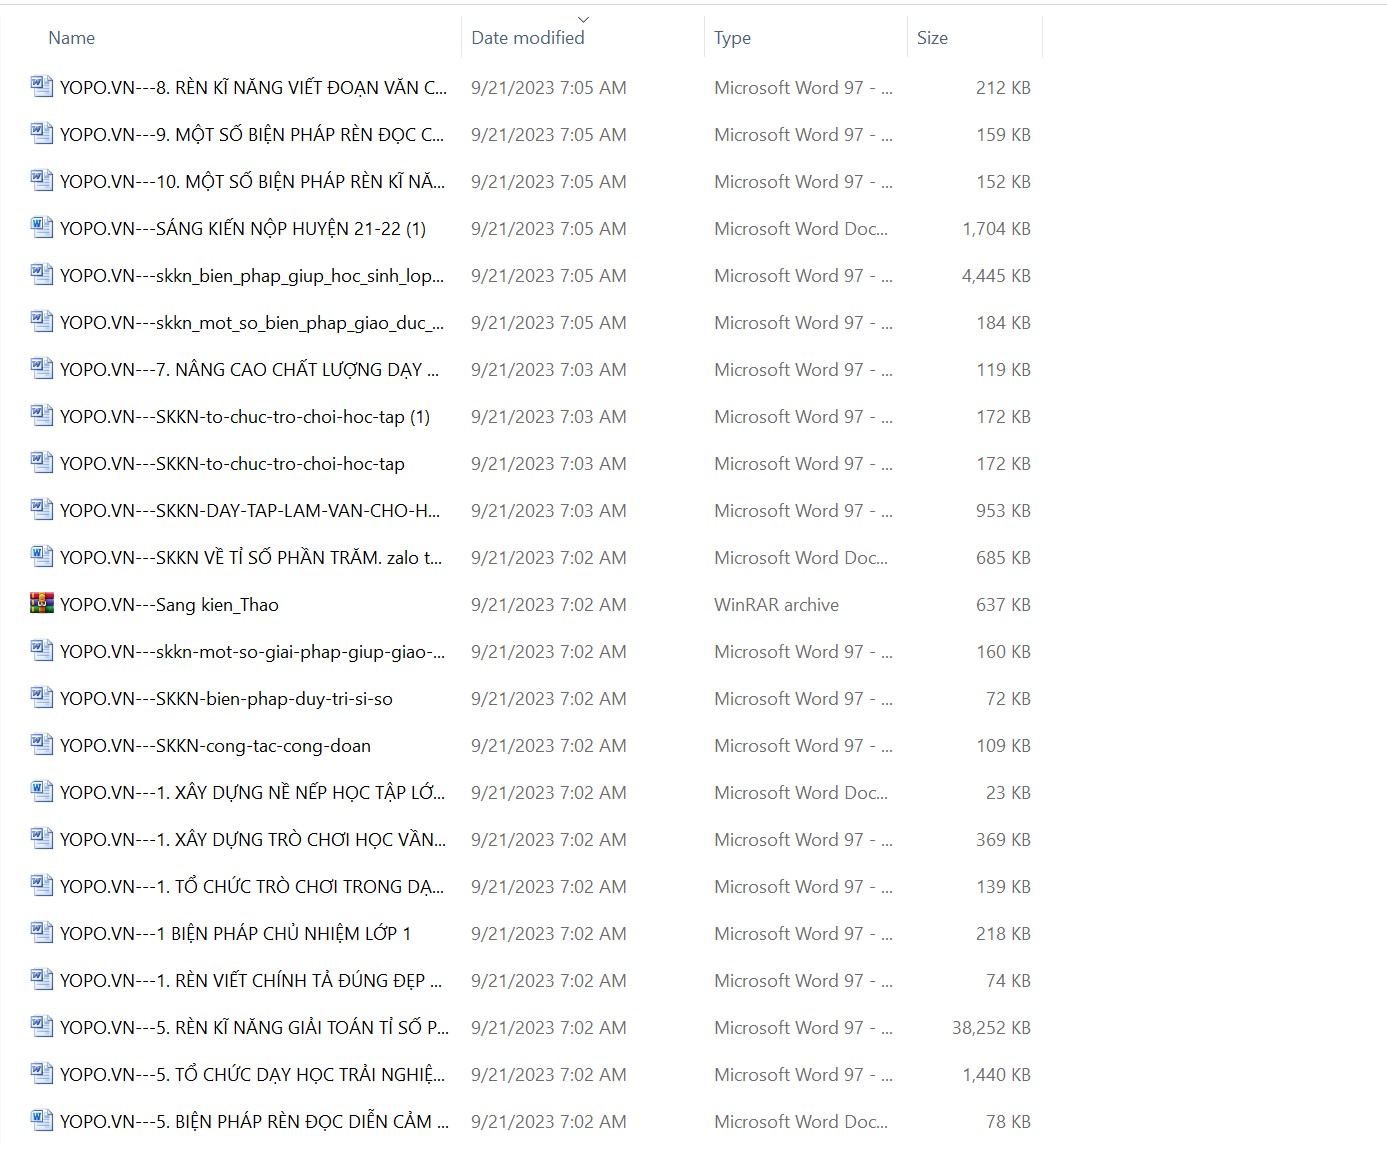Click the Word icon of '5. RÈN KĨ NĂNG GIẢI TOÁN TỈ SỐ'
This screenshot has width=1387, height=1167.
coord(42,1027)
